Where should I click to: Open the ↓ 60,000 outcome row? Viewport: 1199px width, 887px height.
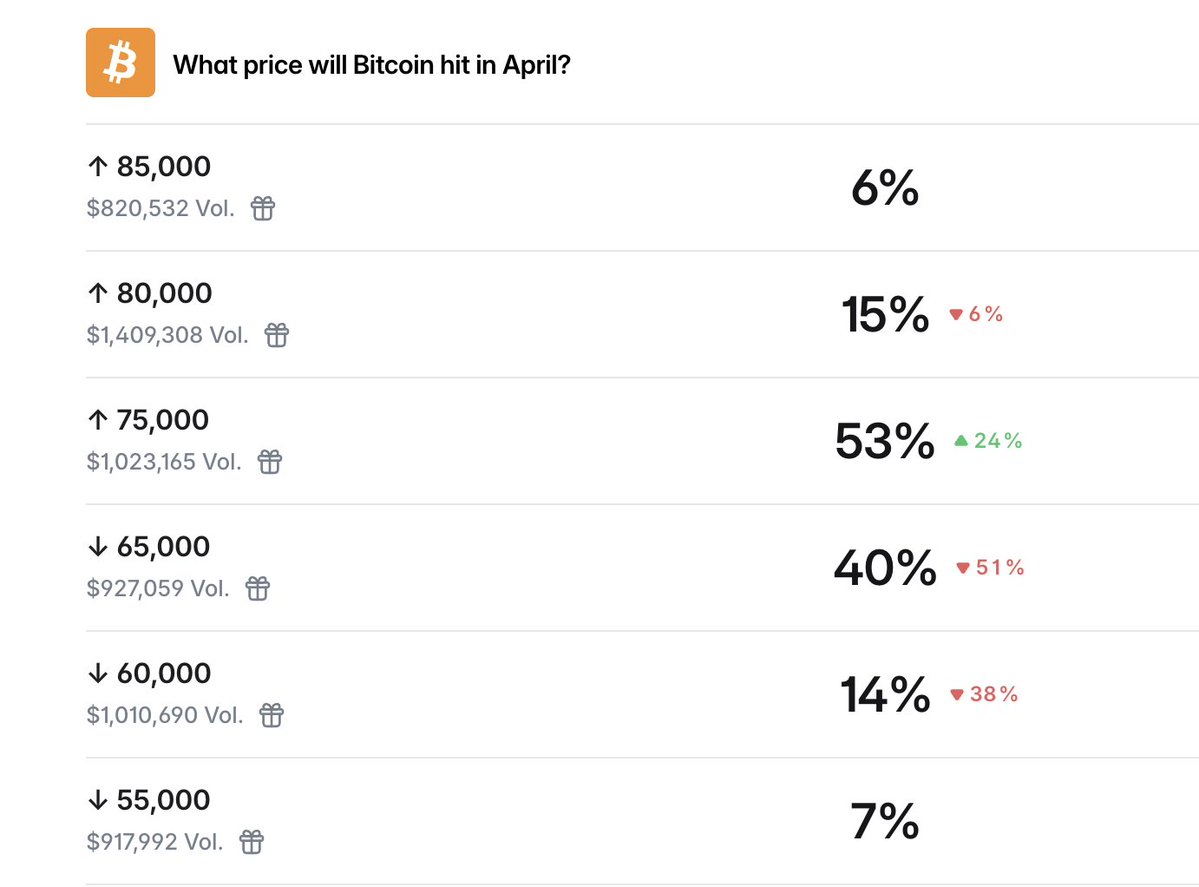(150, 674)
